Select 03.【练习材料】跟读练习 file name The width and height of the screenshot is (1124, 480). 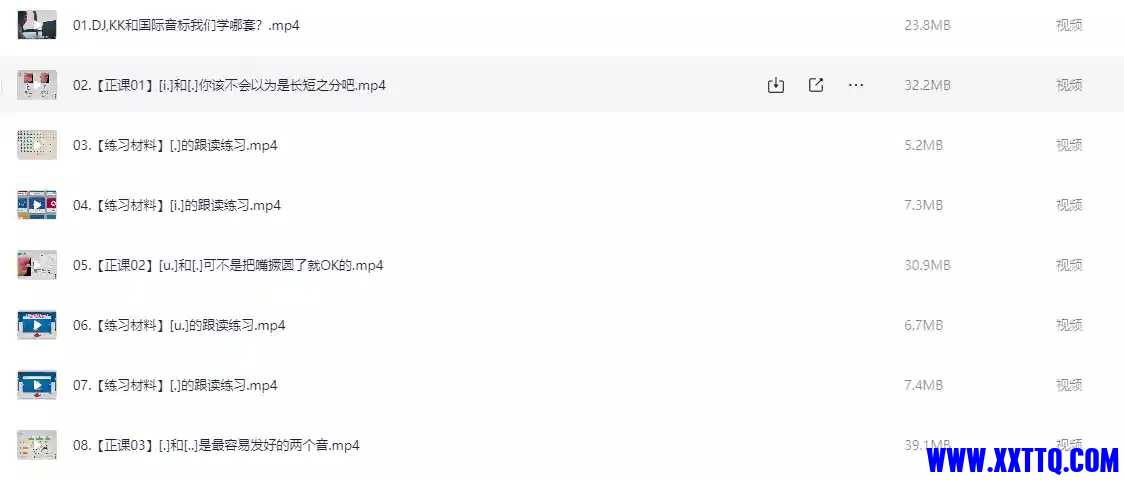point(175,145)
